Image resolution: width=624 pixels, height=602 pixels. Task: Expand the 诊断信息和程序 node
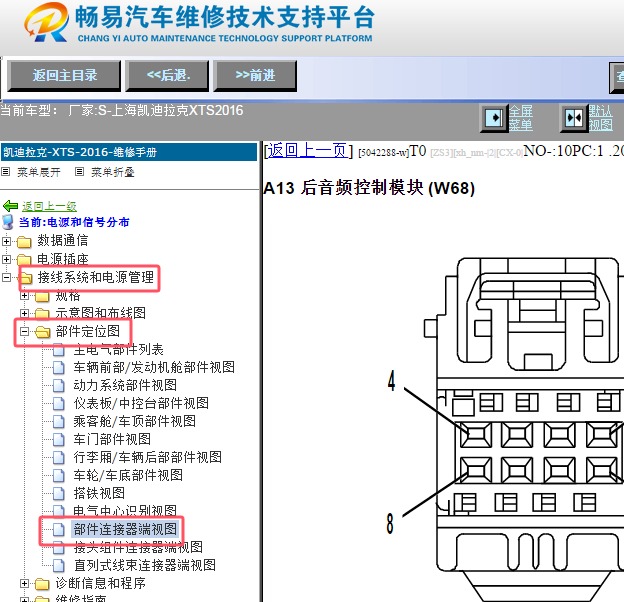[x=24, y=584]
